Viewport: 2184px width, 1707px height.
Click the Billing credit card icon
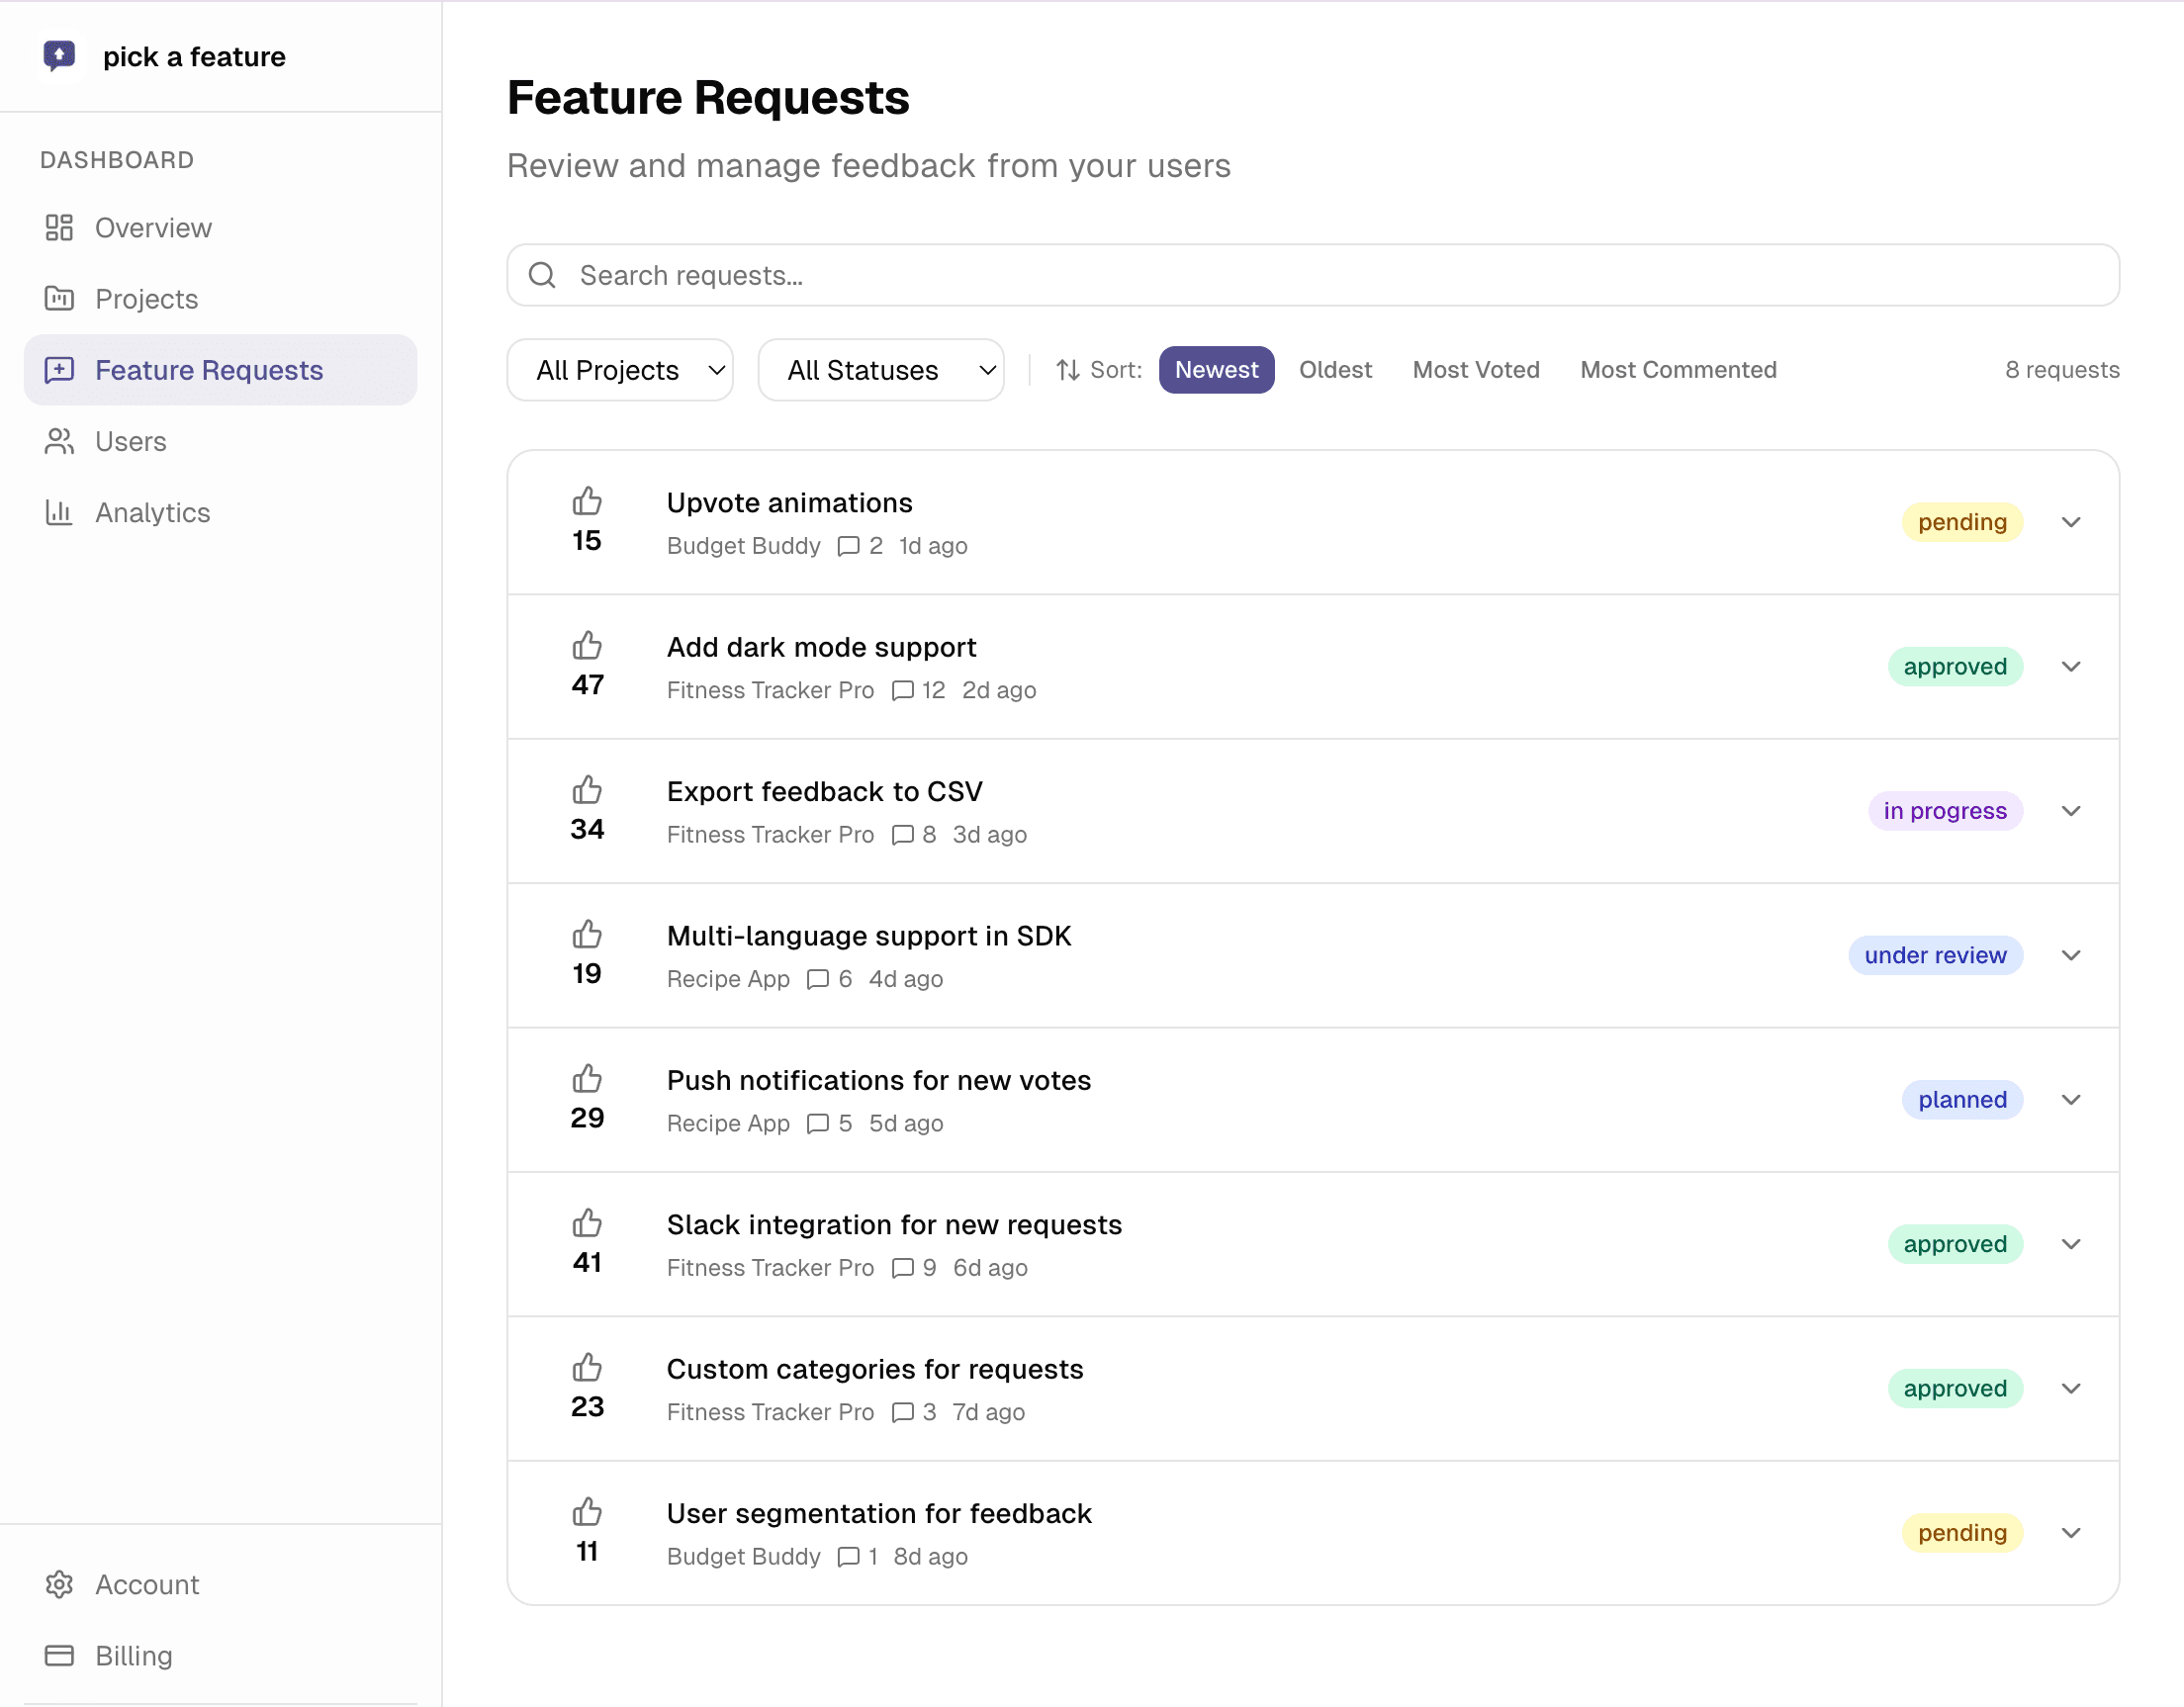[59, 1655]
